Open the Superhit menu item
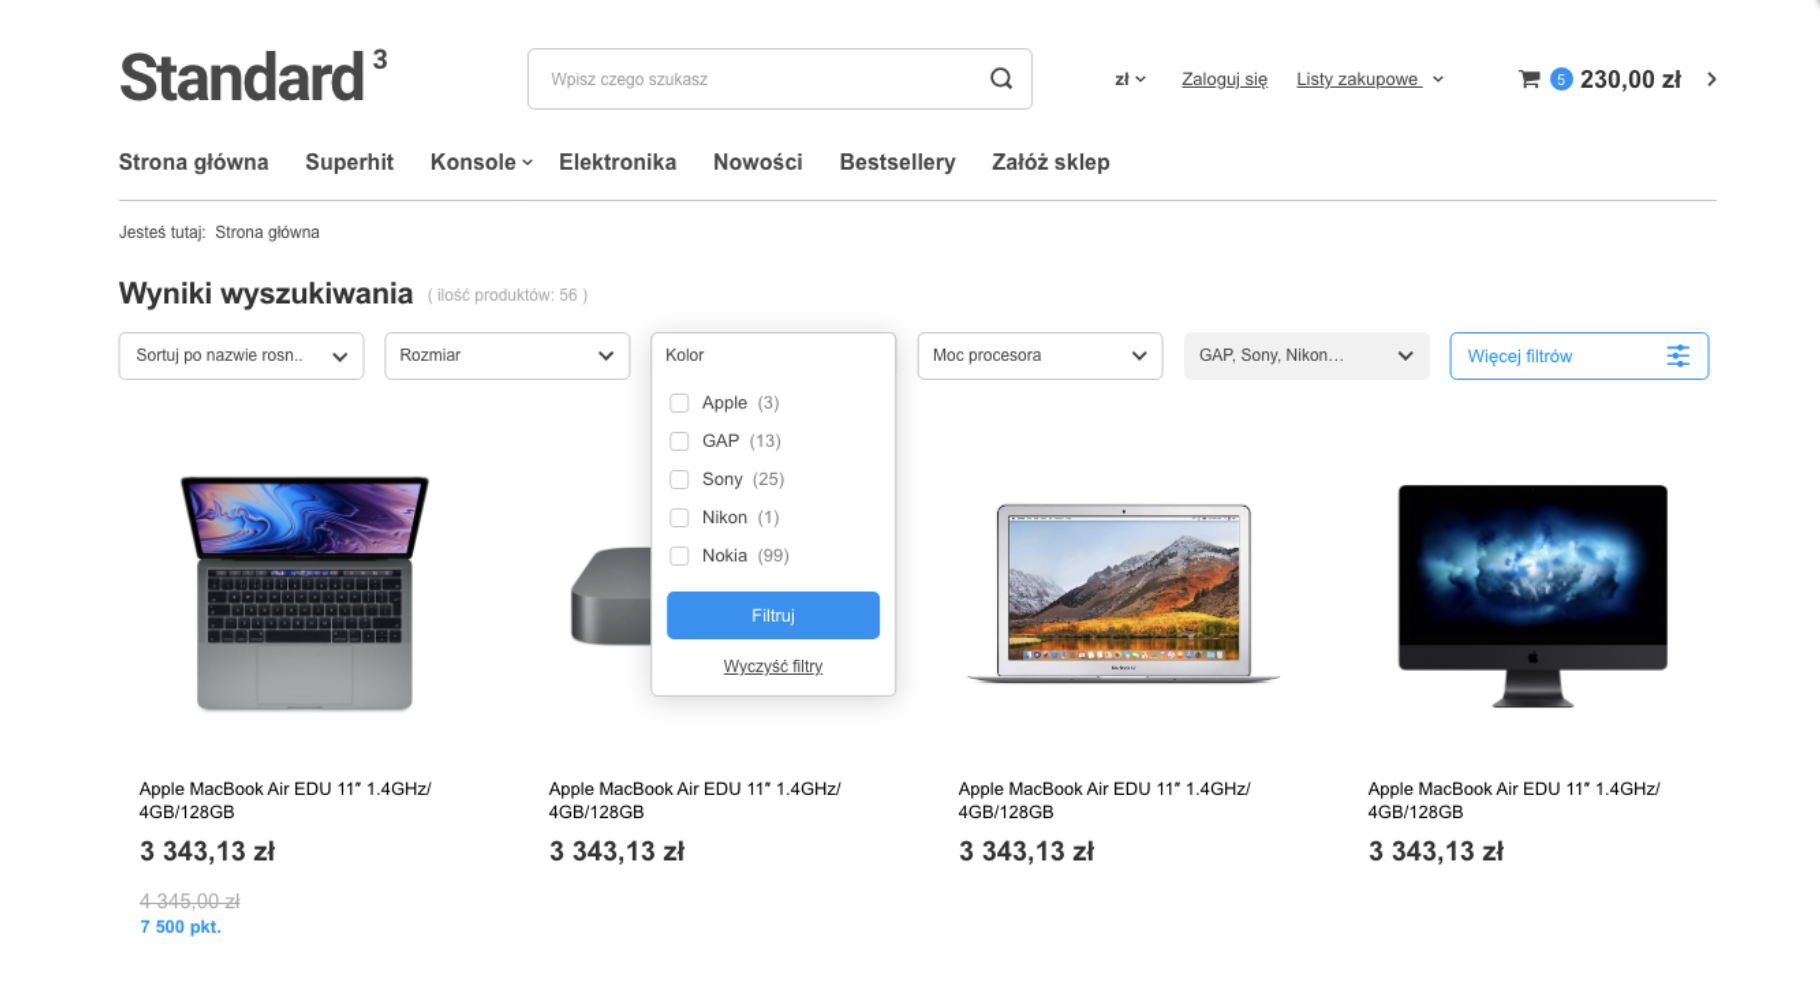This screenshot has height=998, width=1820. (x=349, y=162)
